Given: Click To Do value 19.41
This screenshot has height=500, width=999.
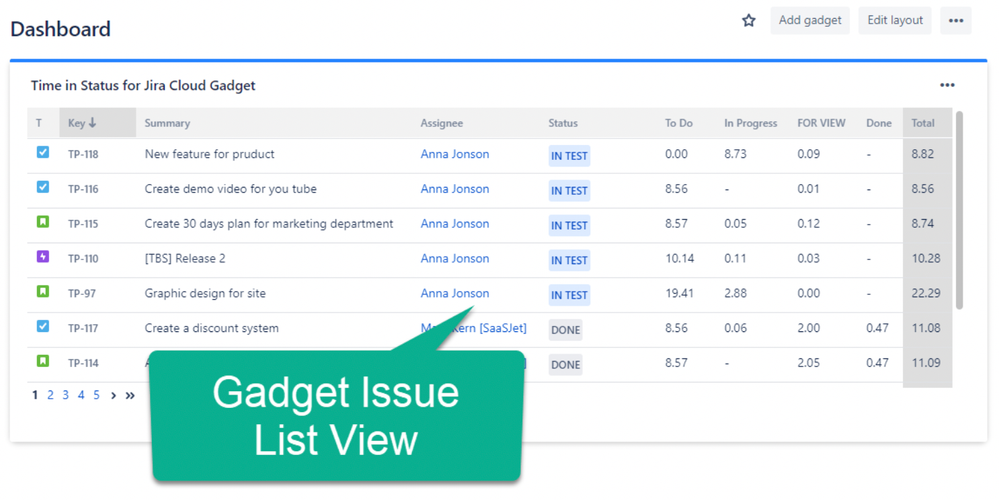Looking at the screenshot, I should pos(679,294).
